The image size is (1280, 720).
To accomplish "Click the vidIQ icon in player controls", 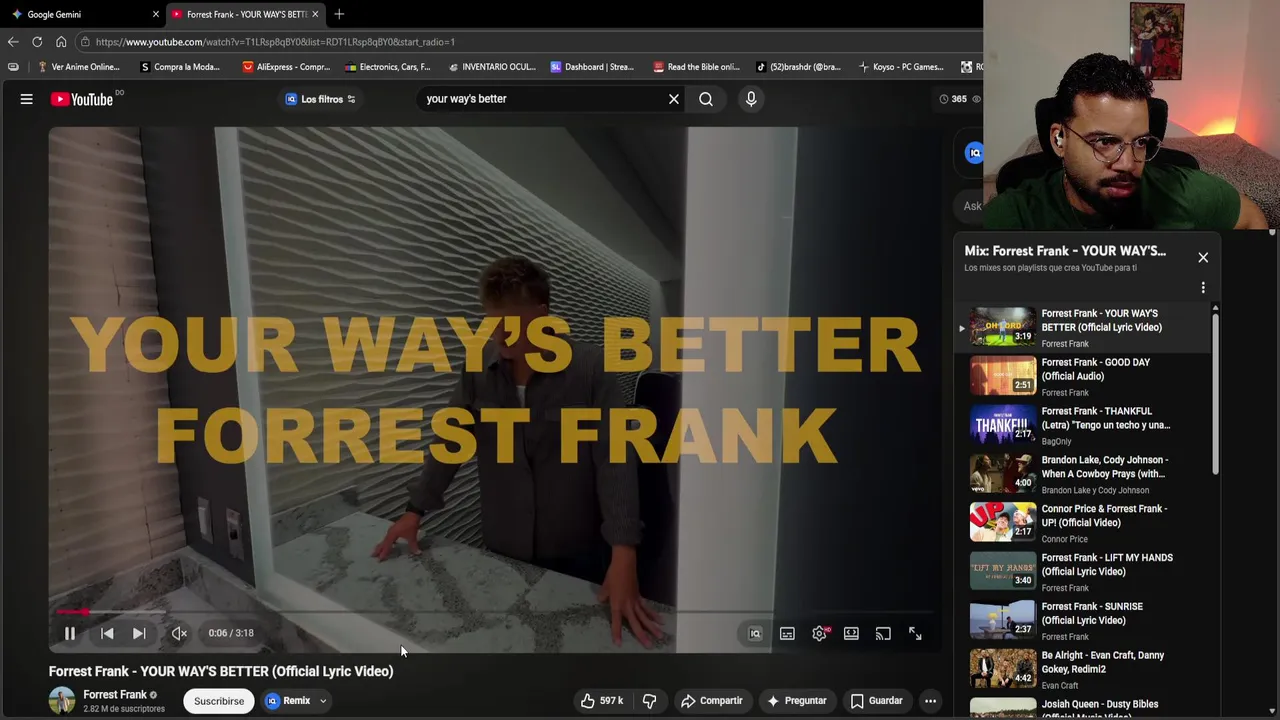I will point(755,633).
